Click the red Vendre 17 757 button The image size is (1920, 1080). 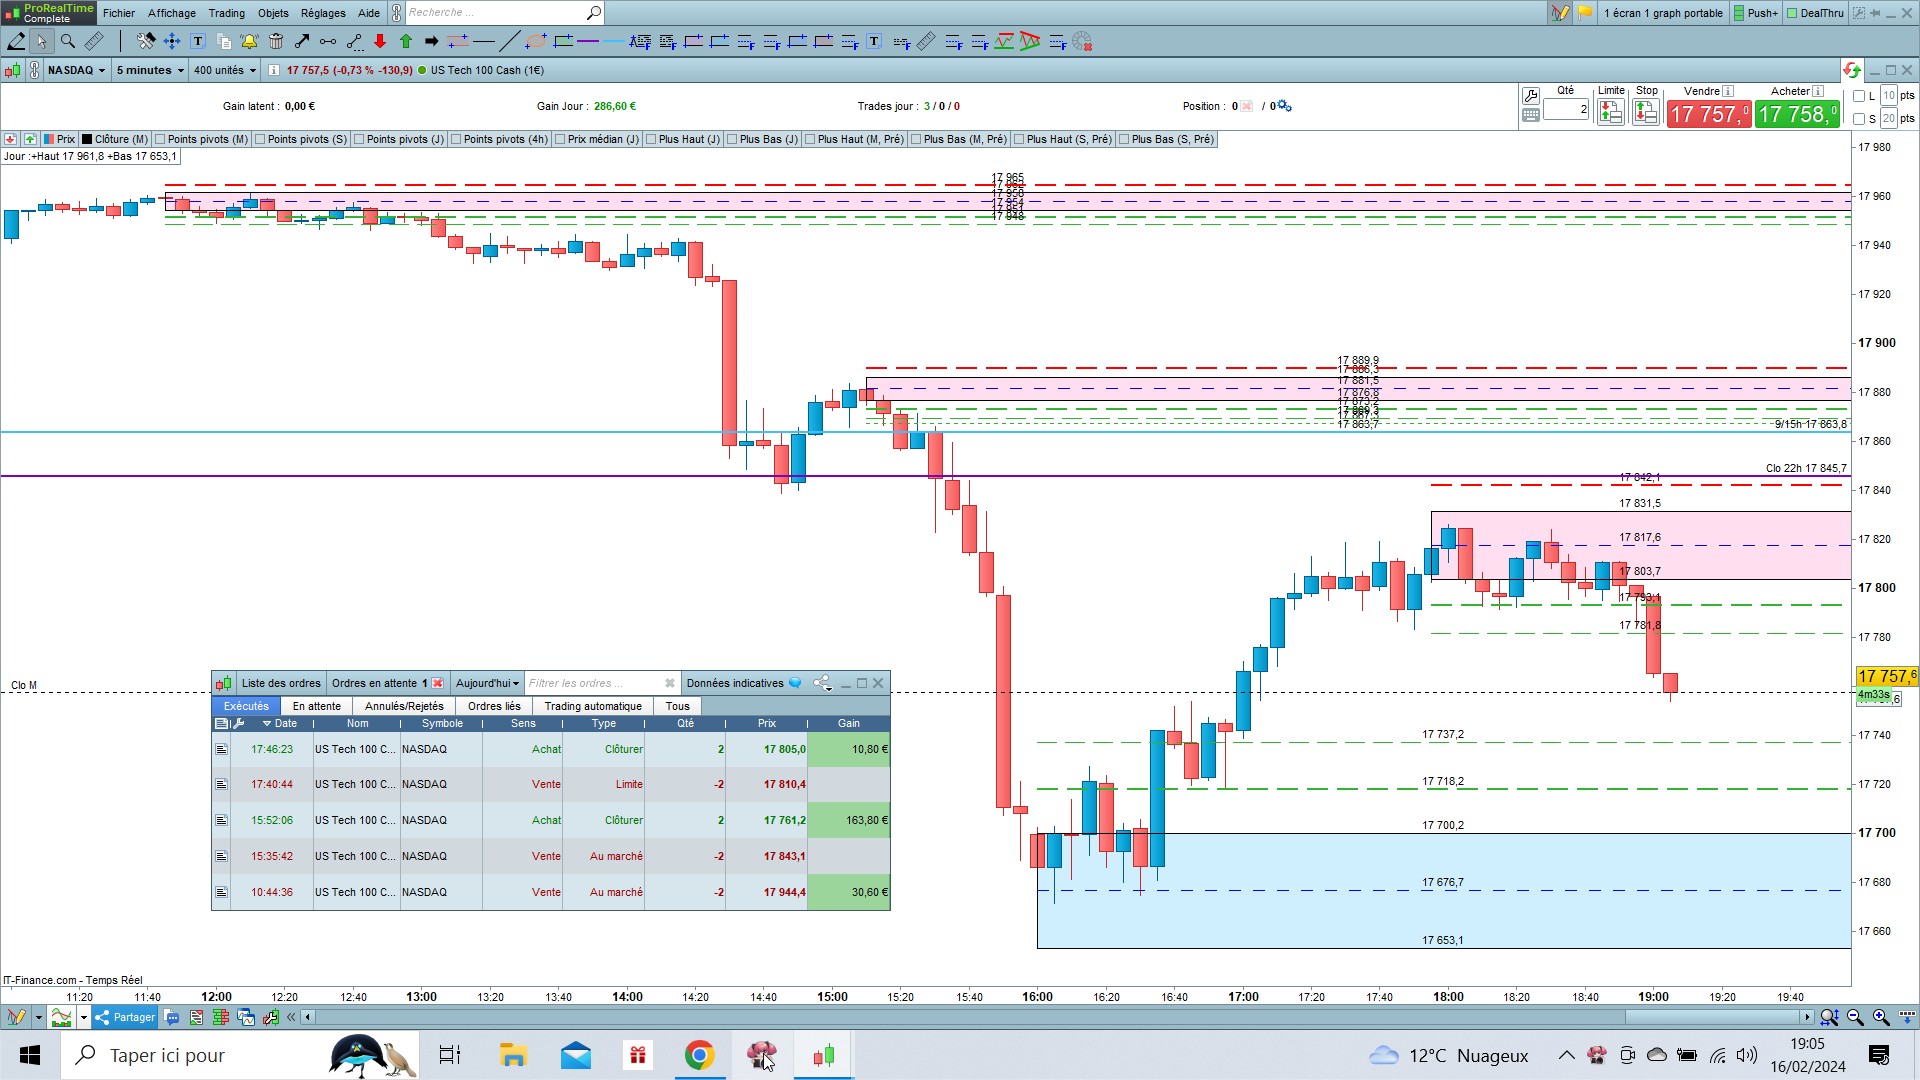[1709, 114]
